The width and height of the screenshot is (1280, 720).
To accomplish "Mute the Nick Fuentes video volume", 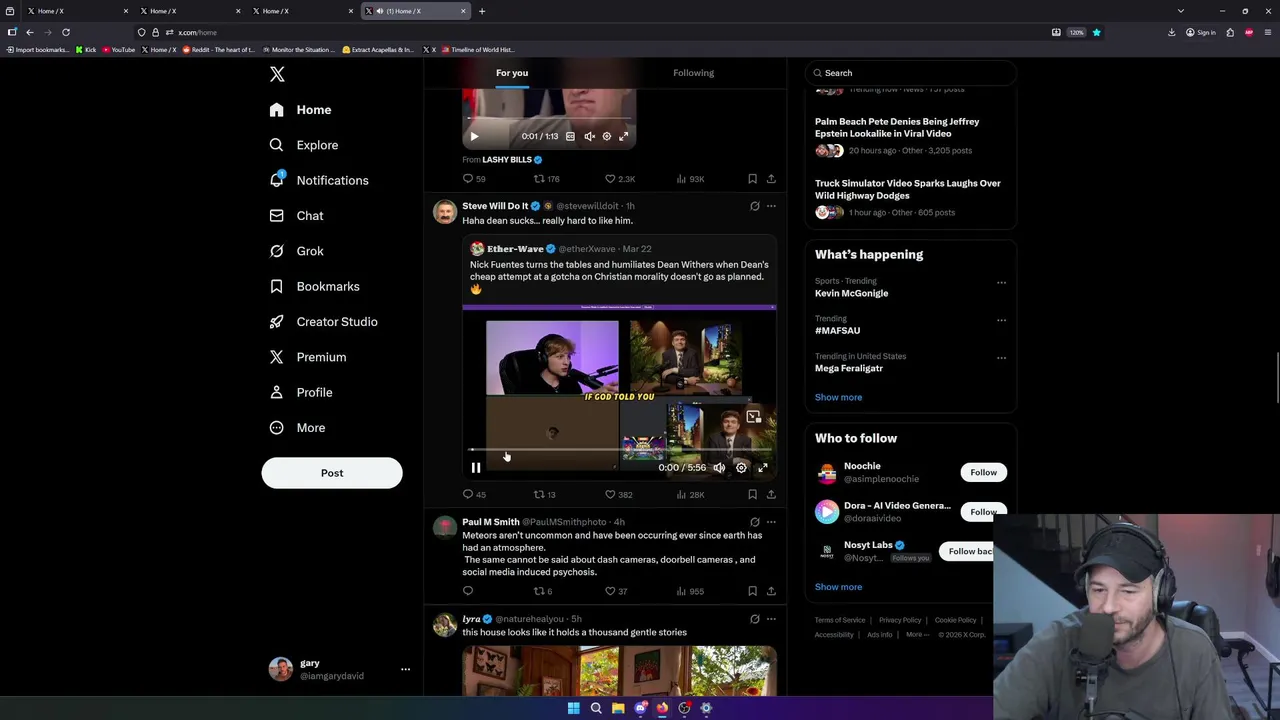I will [719, 468].
